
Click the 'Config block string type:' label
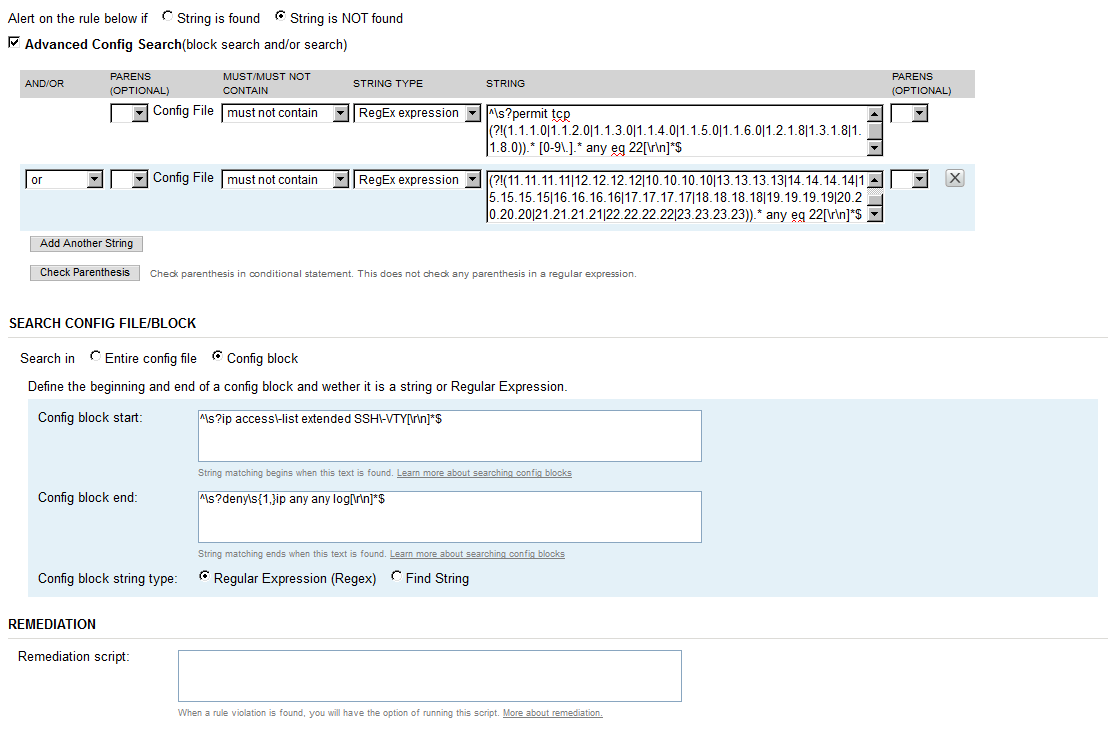(108, 579)
